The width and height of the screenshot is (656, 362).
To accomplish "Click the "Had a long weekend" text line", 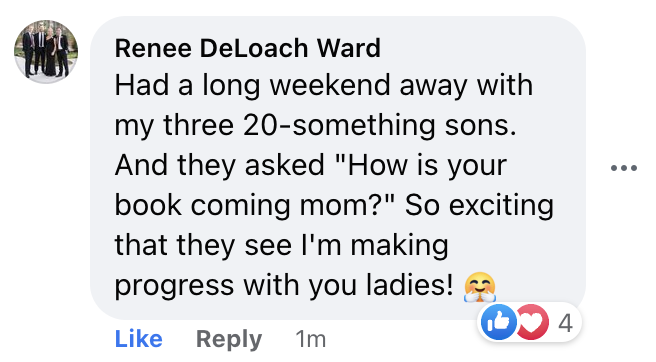I will coord(324,86).
